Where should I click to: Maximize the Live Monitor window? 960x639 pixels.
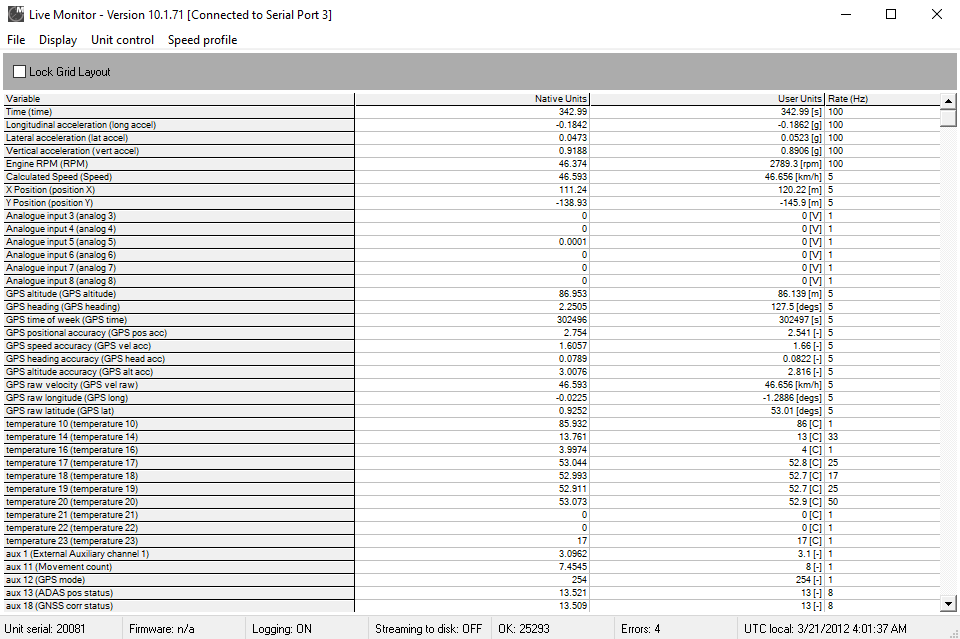891,15
